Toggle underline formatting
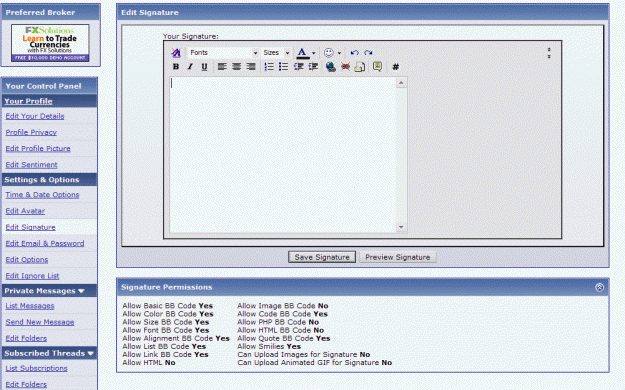The height and width of the screenshot is (390, 625). click(204, 67)
